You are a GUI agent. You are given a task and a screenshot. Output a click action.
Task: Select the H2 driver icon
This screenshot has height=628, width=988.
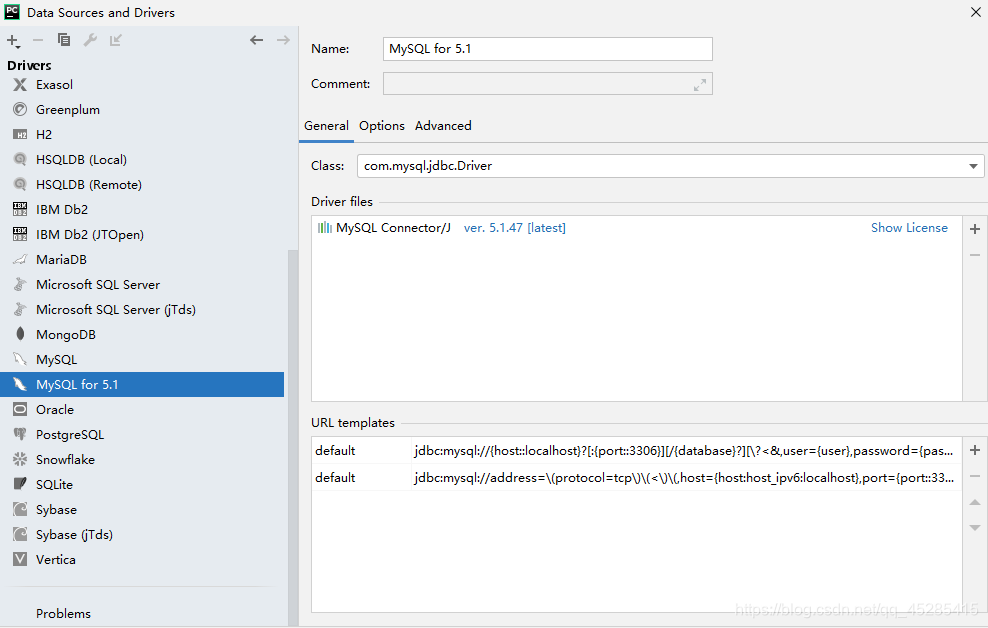pos(20,135)
